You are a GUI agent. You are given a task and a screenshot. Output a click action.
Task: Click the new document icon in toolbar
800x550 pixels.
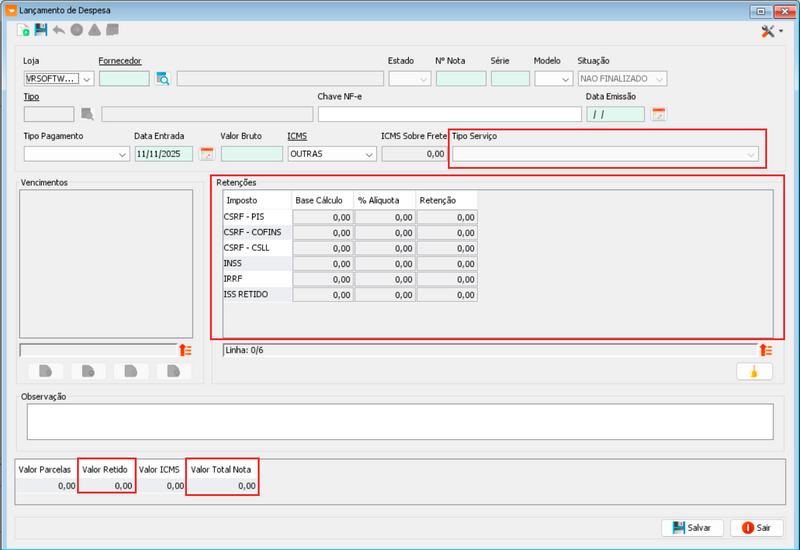coord(24,31)
